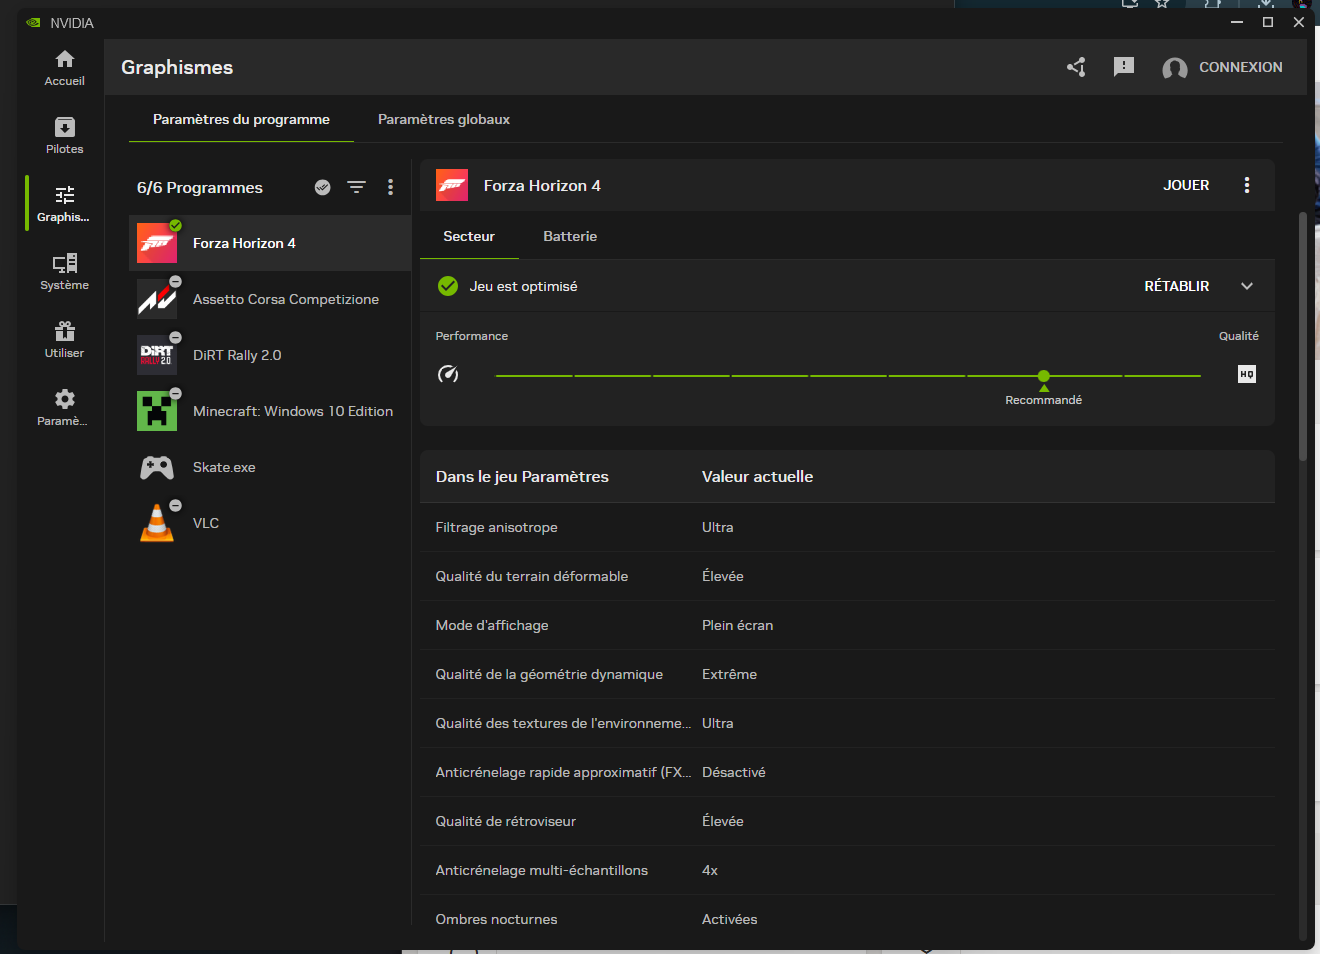The image size is (1320, 954).
Task: Click the Qualité label above HQ icon
Action: click(1239, 336)
